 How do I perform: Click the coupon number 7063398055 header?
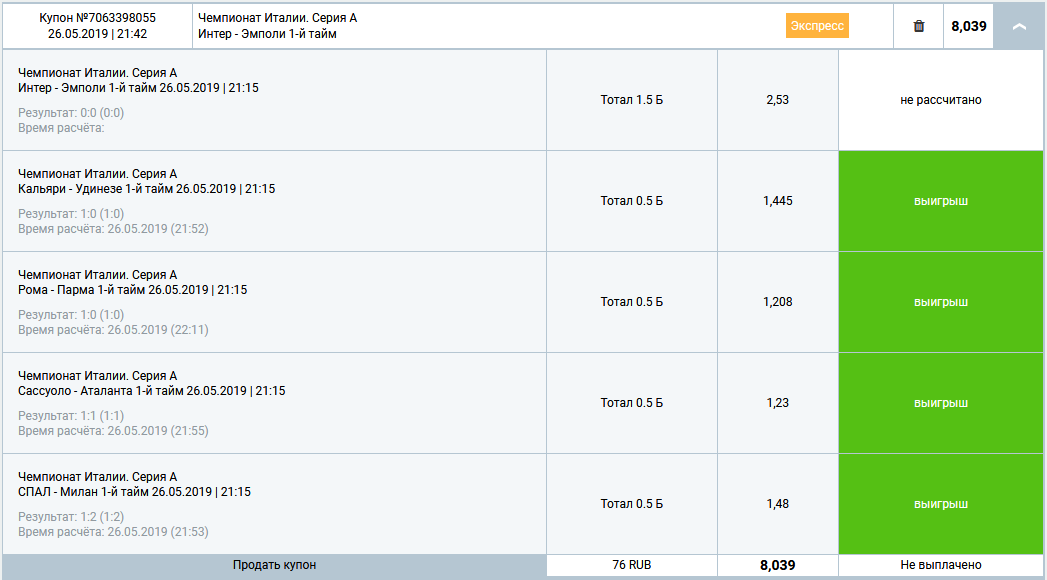pos(97,18)
